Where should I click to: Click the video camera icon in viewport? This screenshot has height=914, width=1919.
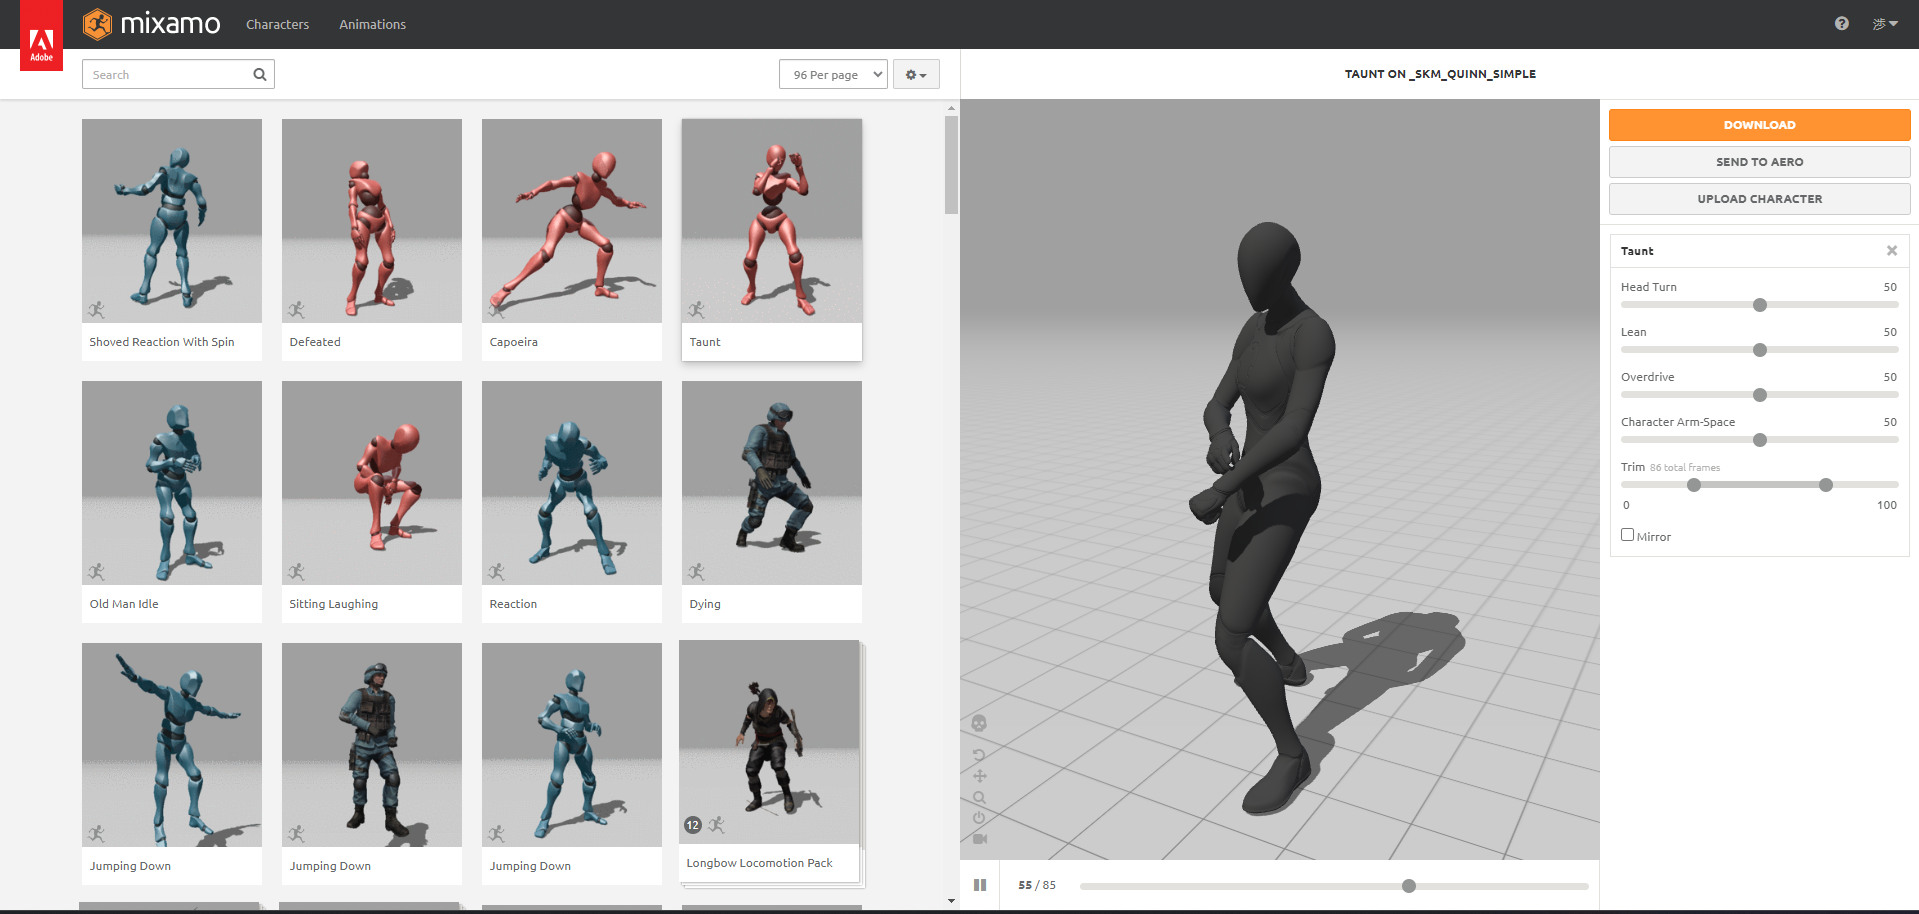979,839
